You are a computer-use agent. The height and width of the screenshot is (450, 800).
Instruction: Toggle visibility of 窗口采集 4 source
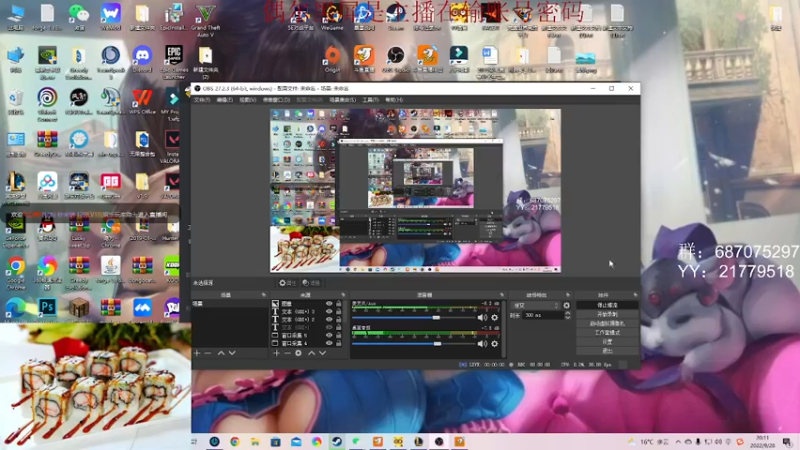[x=329, y=343]
